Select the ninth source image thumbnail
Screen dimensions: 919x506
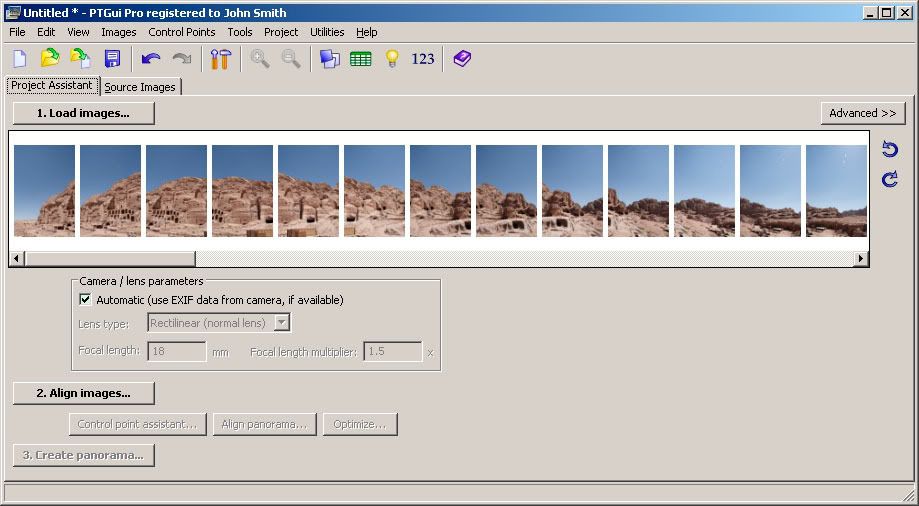(x=572, y=191)
